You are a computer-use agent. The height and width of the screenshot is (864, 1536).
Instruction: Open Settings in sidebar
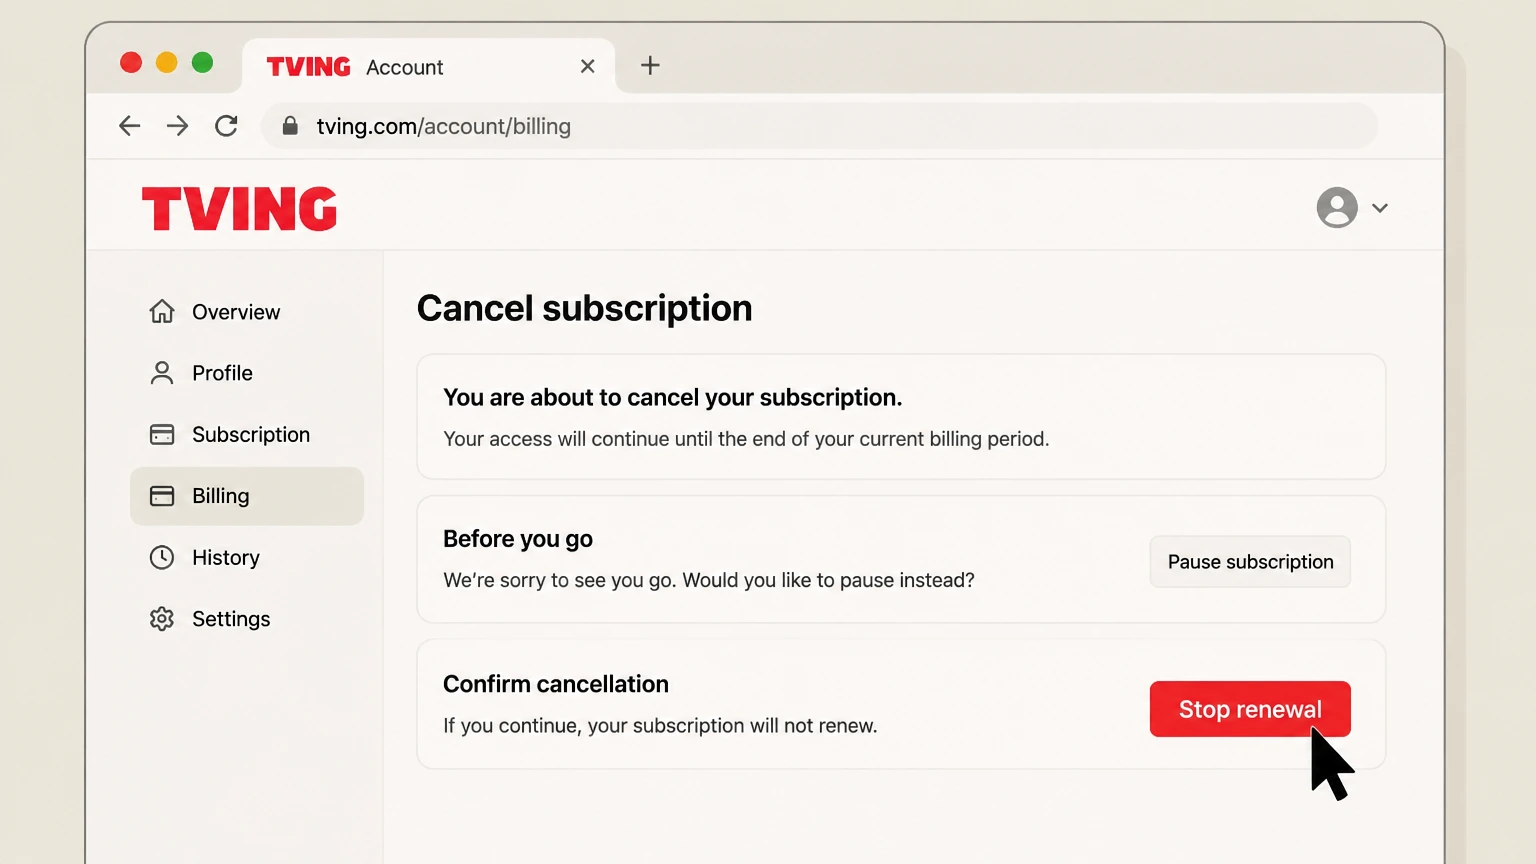coord(247,619)
